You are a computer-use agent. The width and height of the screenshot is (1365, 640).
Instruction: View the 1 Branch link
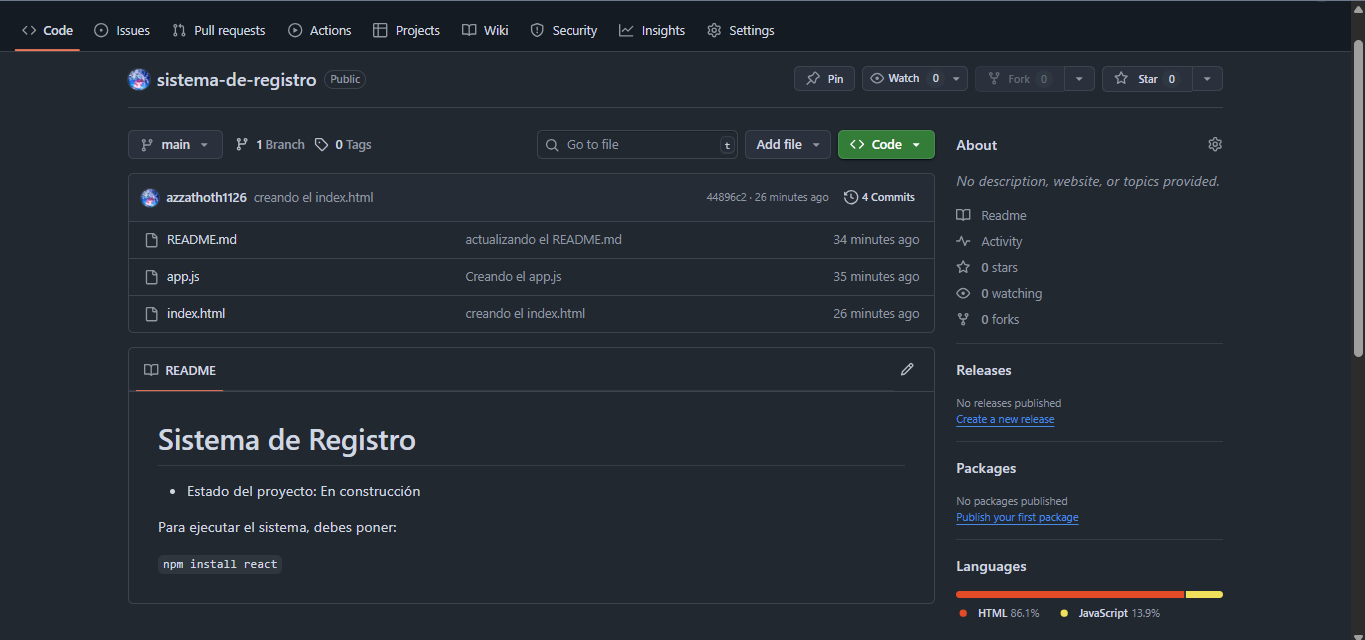pos(270,144)
